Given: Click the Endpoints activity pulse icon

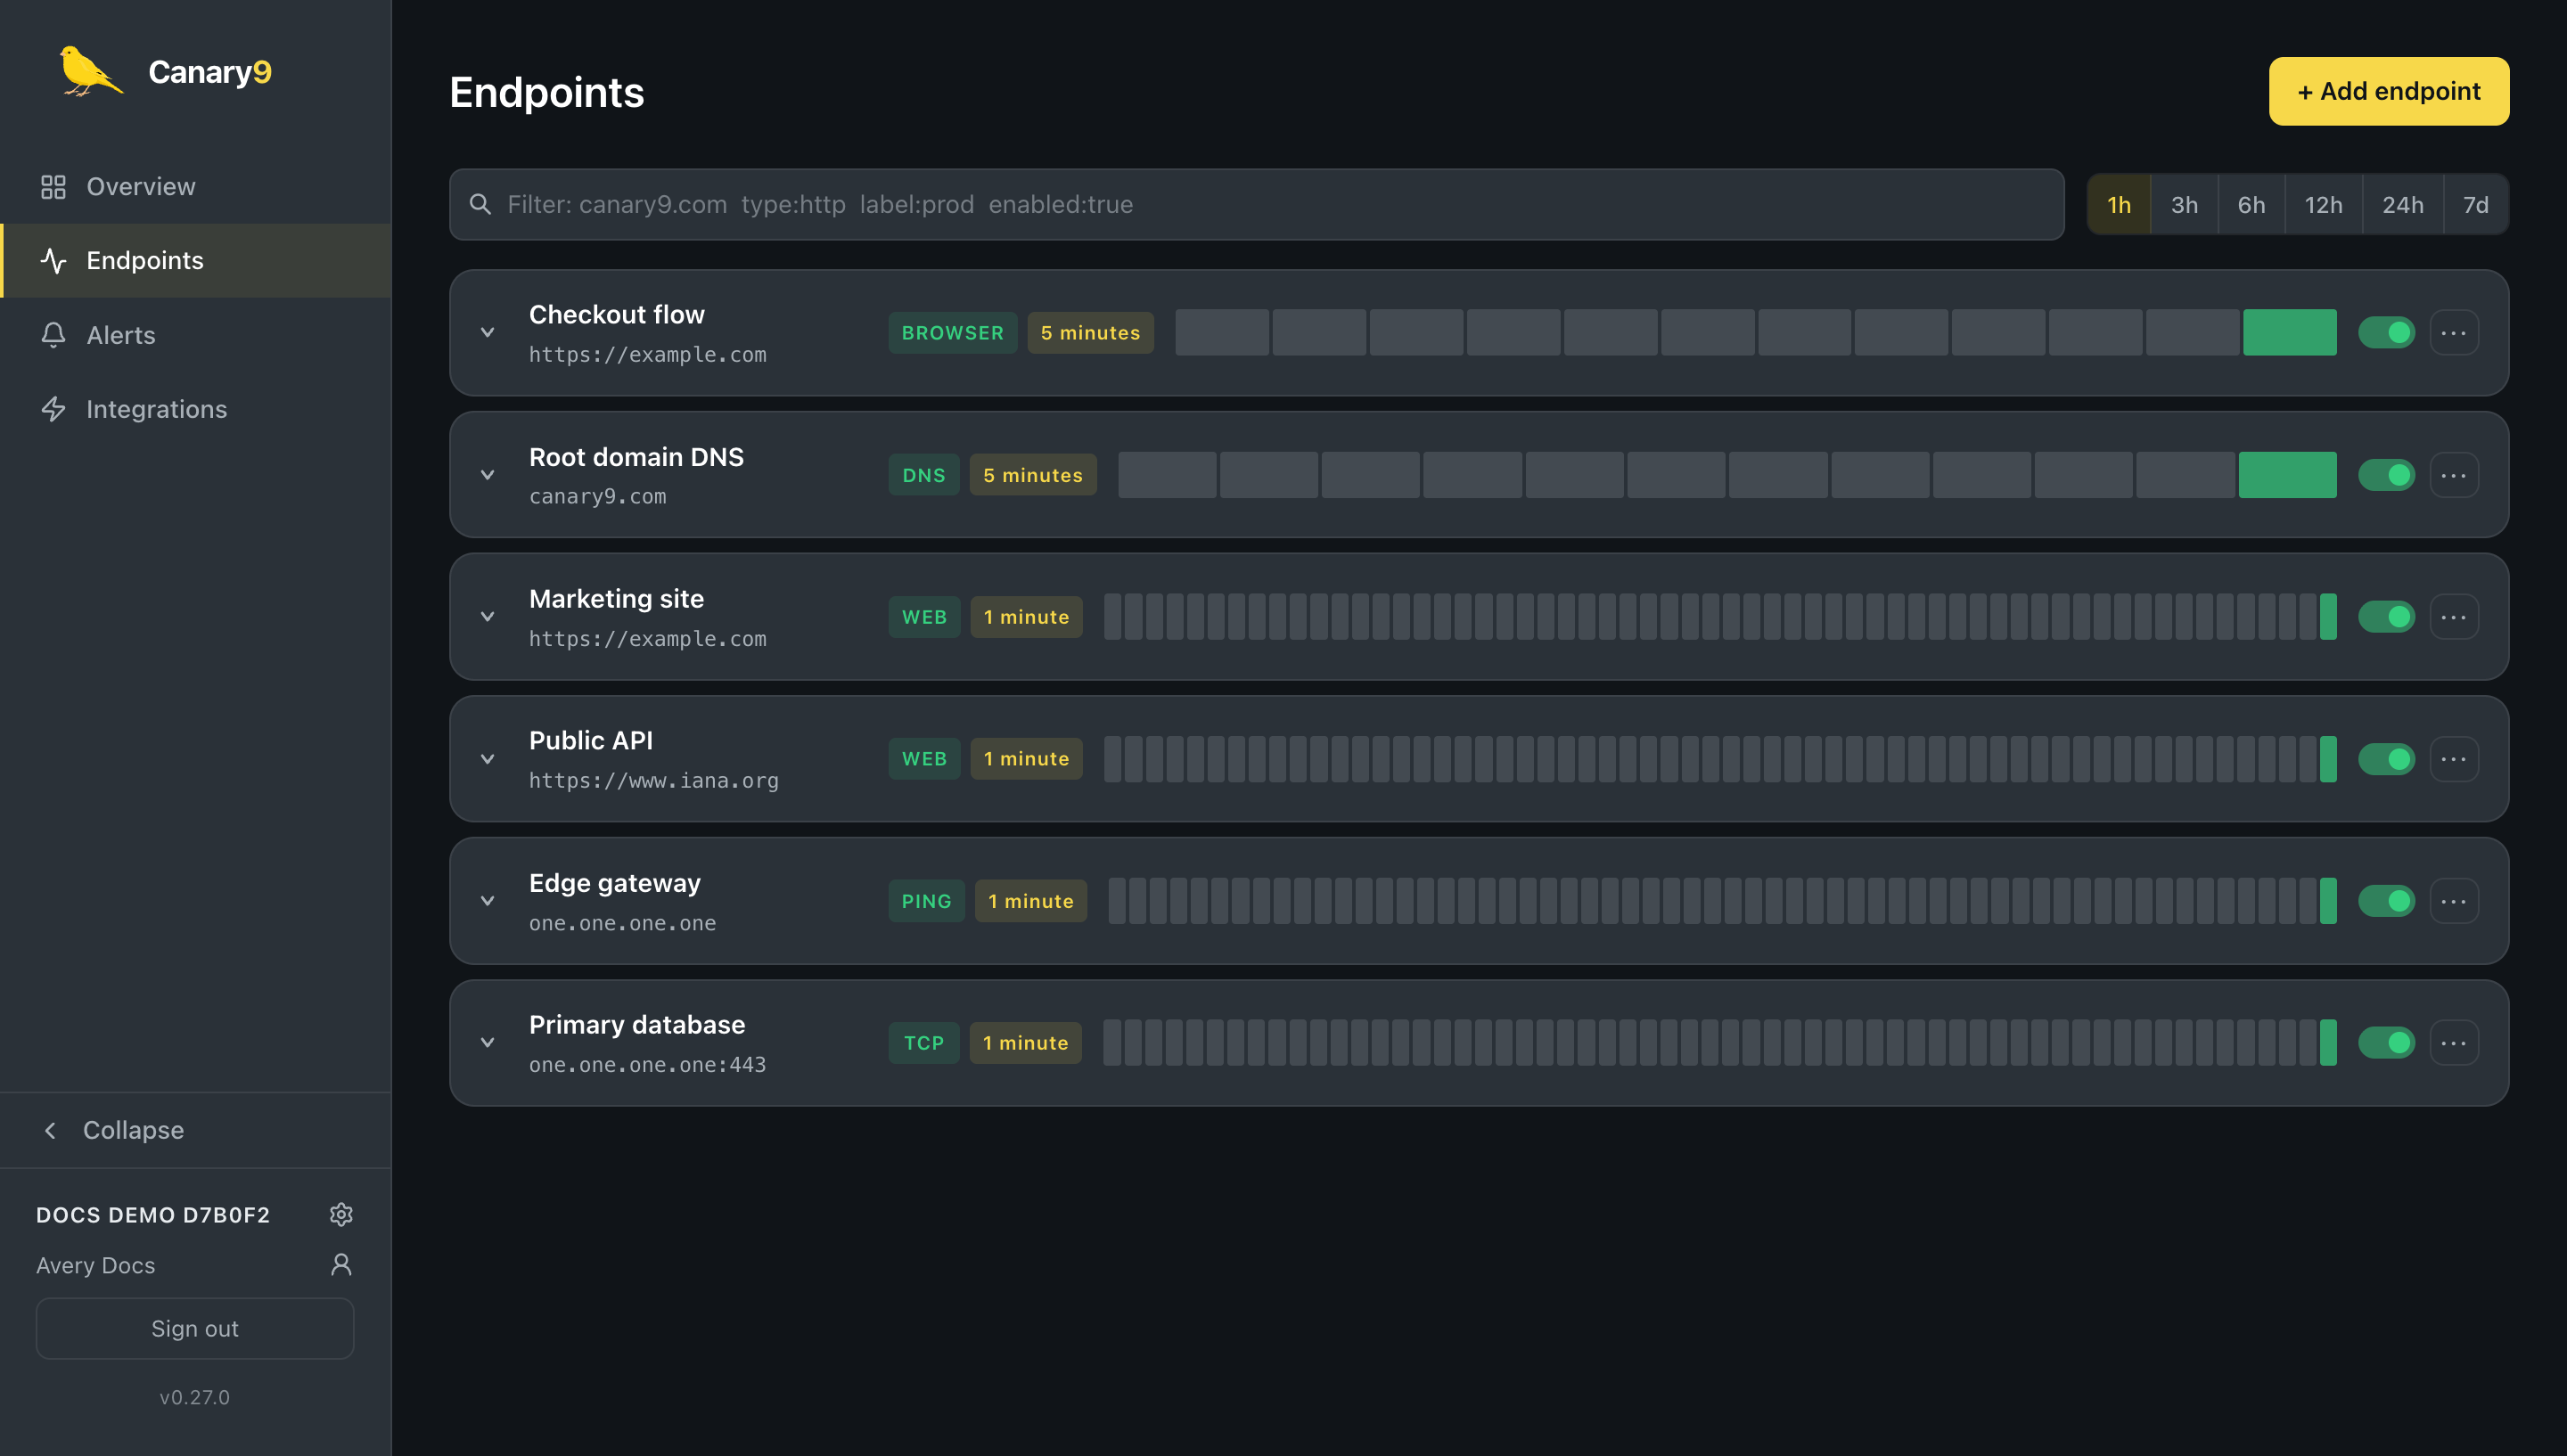Looking at the screenshot, I should coord(53,261).
